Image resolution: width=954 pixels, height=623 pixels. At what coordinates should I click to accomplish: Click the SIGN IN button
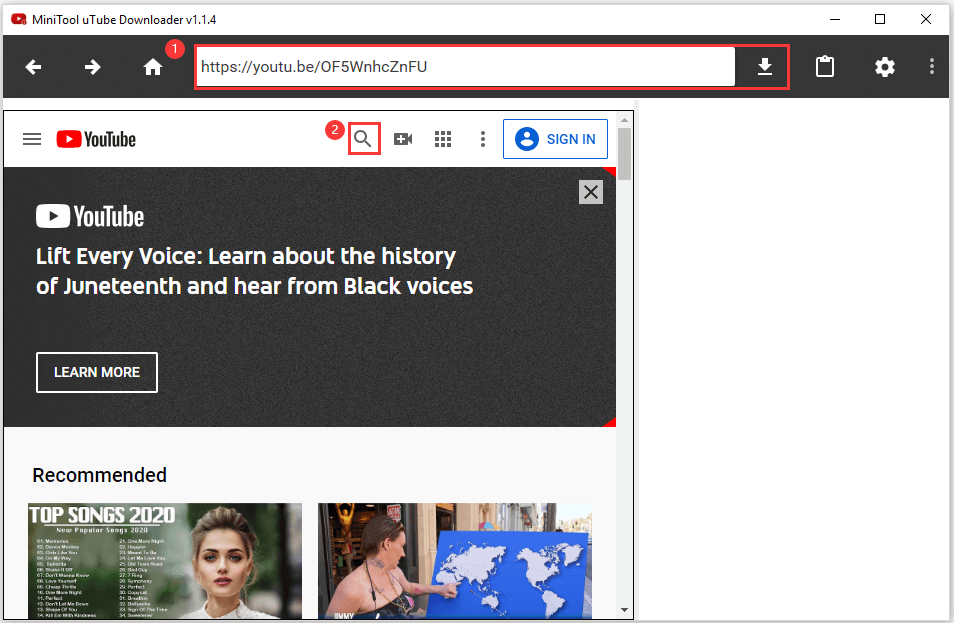tap(555, 139)
